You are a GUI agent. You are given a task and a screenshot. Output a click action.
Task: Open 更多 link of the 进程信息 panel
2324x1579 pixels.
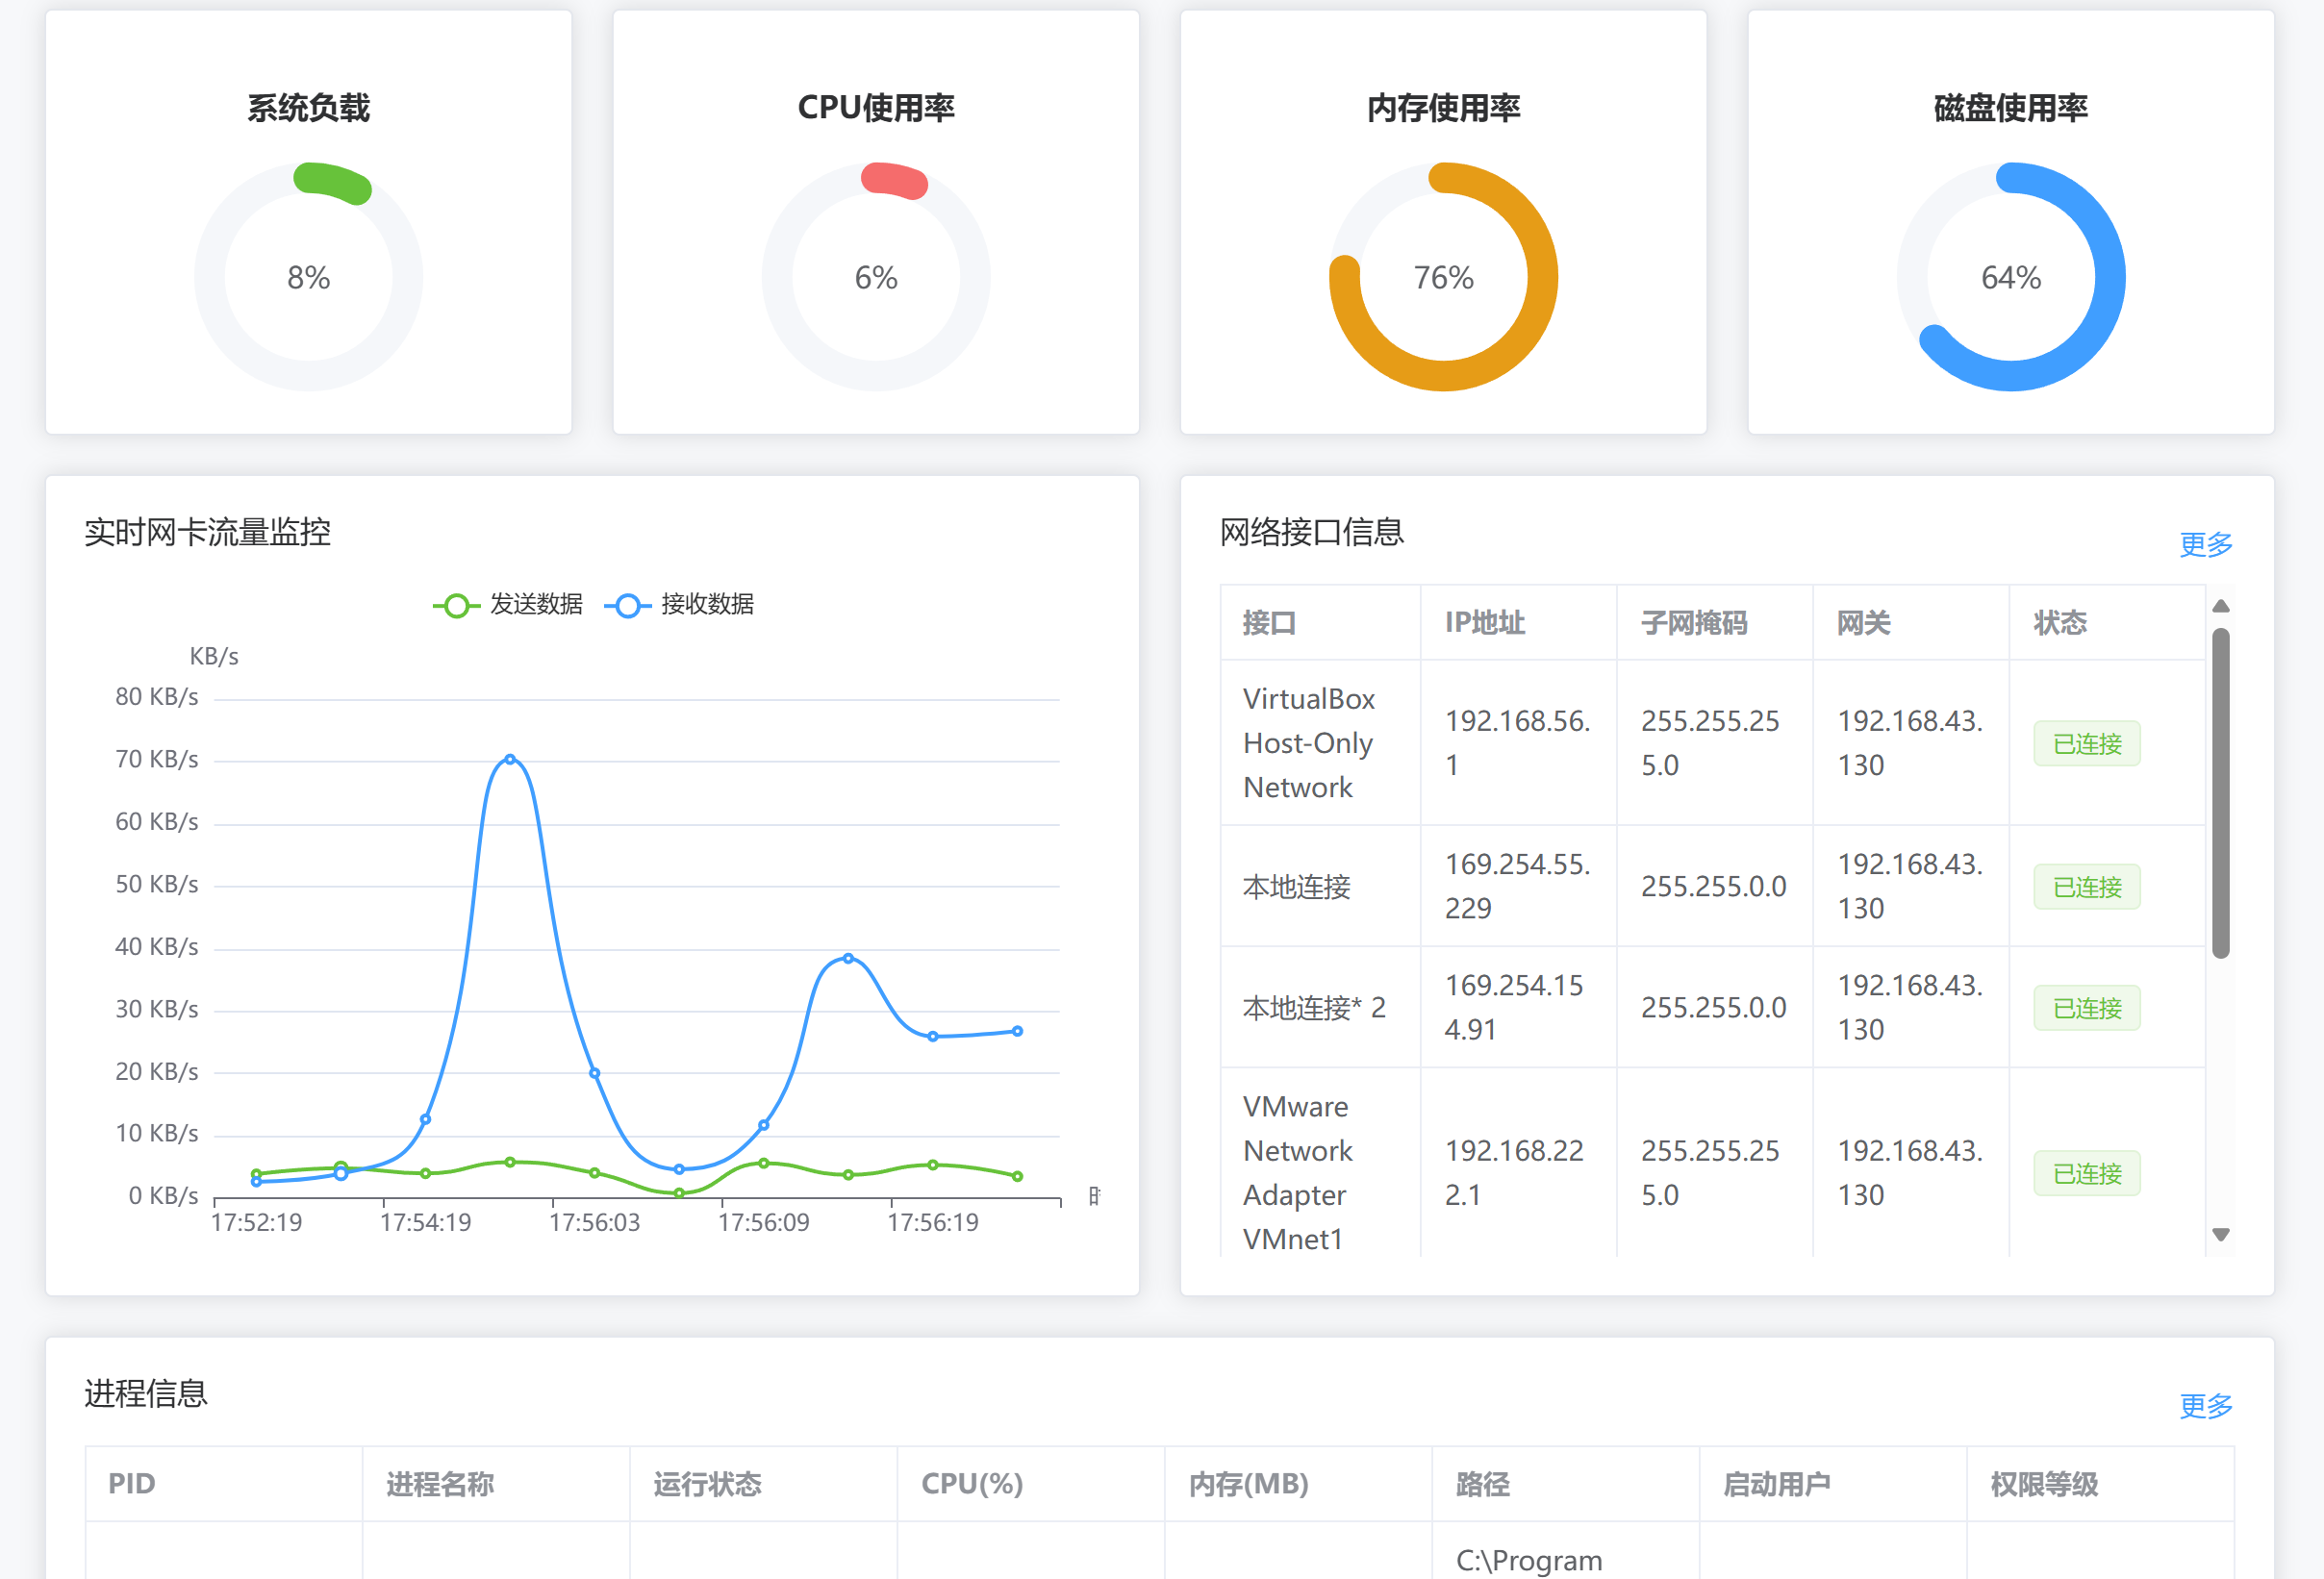[2205, 1404]
